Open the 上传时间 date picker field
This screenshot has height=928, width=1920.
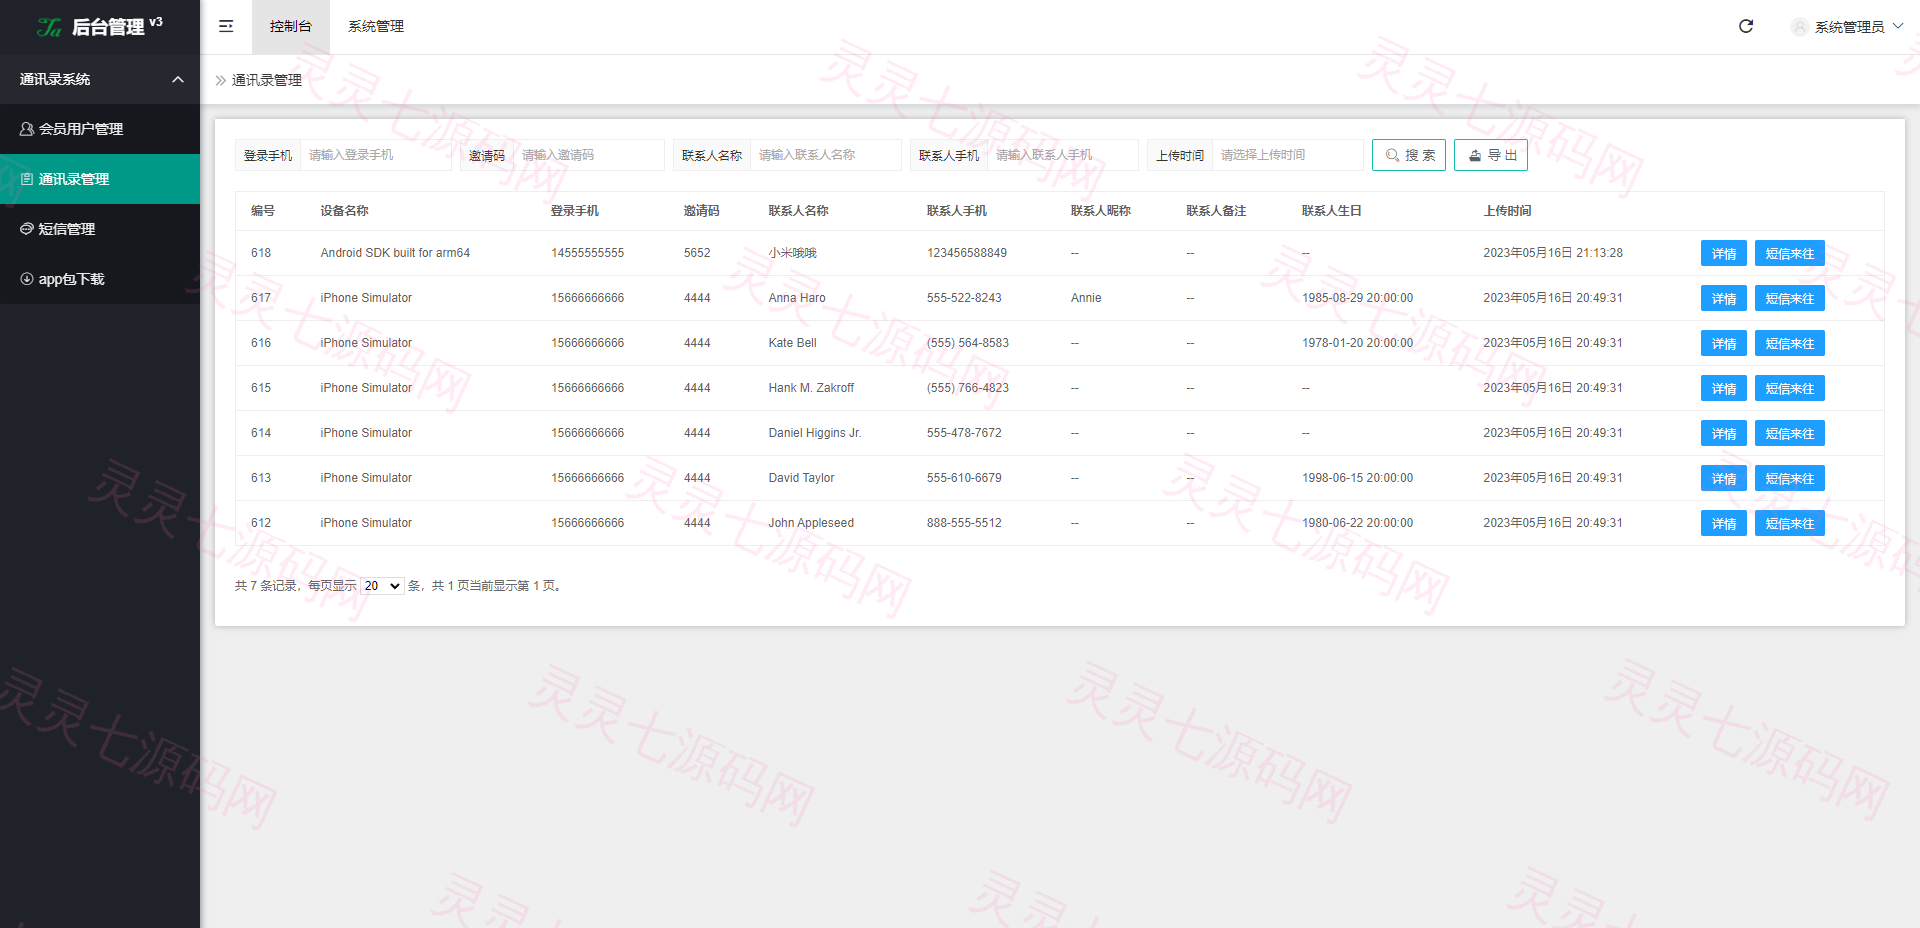pos(1288,155)
